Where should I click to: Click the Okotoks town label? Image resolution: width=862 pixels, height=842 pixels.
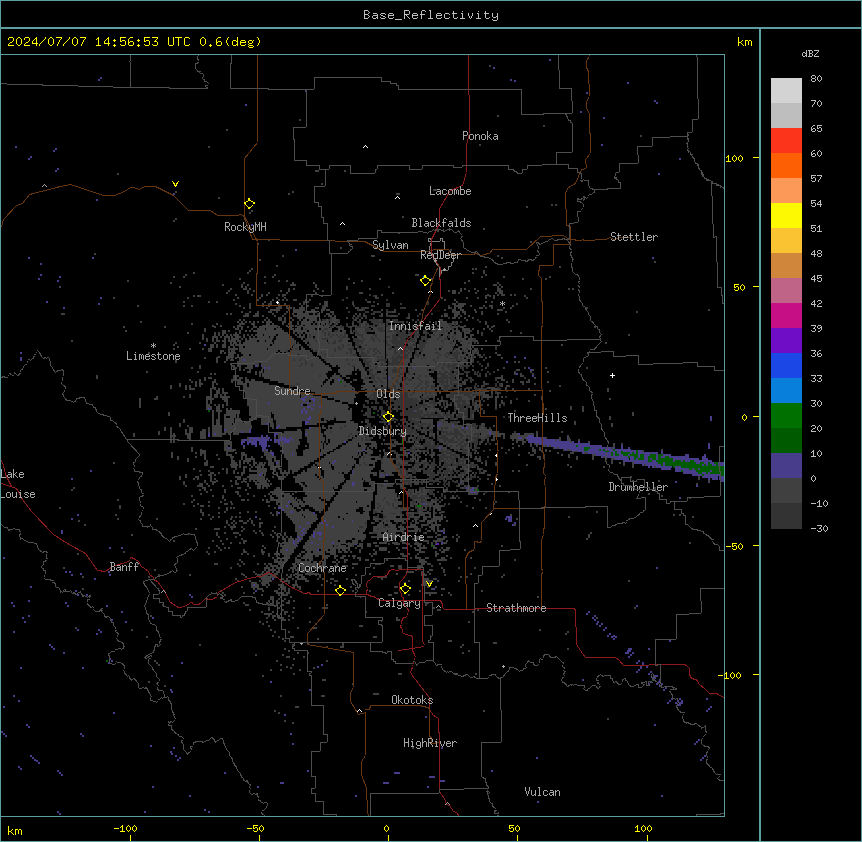[x=412, y=700]
